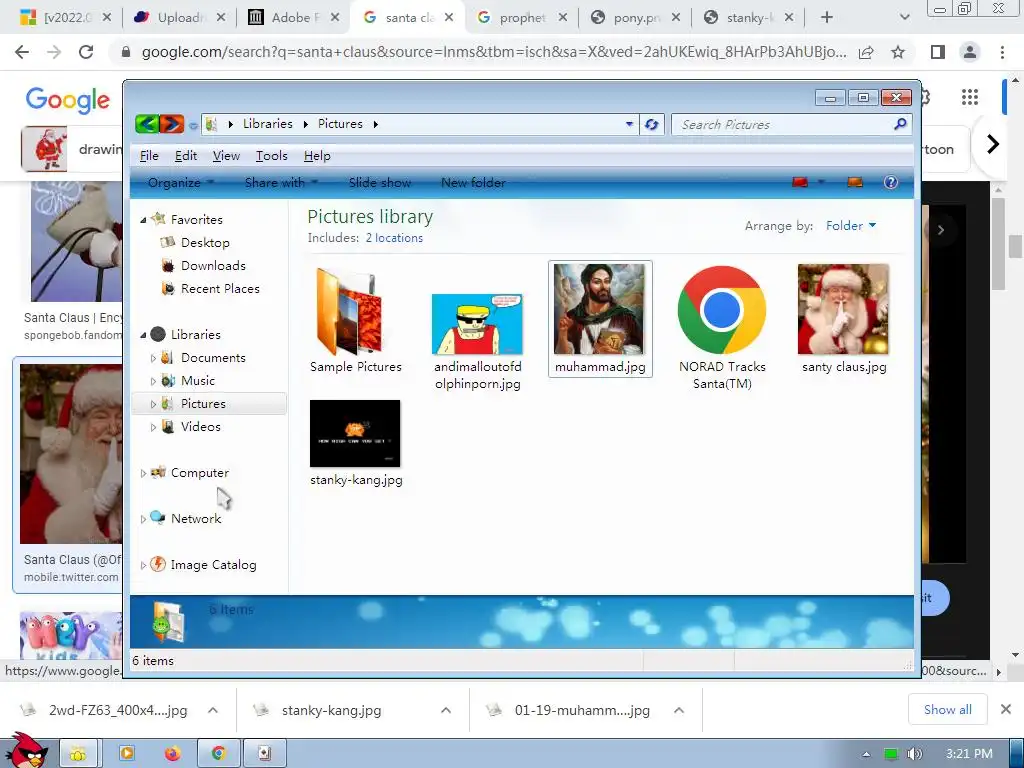Viewport: 1024px width, 768px height.
Task: Open the Help menu
Action: 317,155
